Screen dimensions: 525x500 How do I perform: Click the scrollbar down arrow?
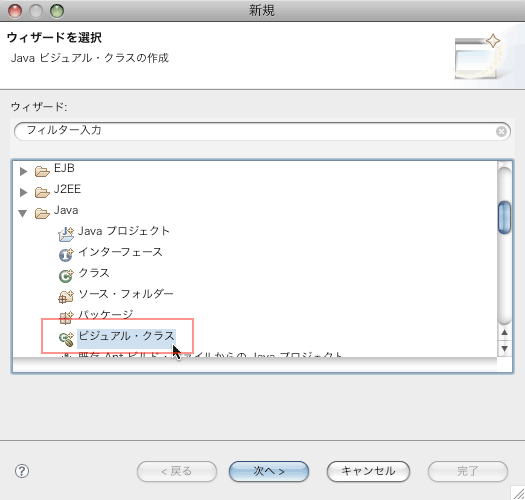click(505, 349)
